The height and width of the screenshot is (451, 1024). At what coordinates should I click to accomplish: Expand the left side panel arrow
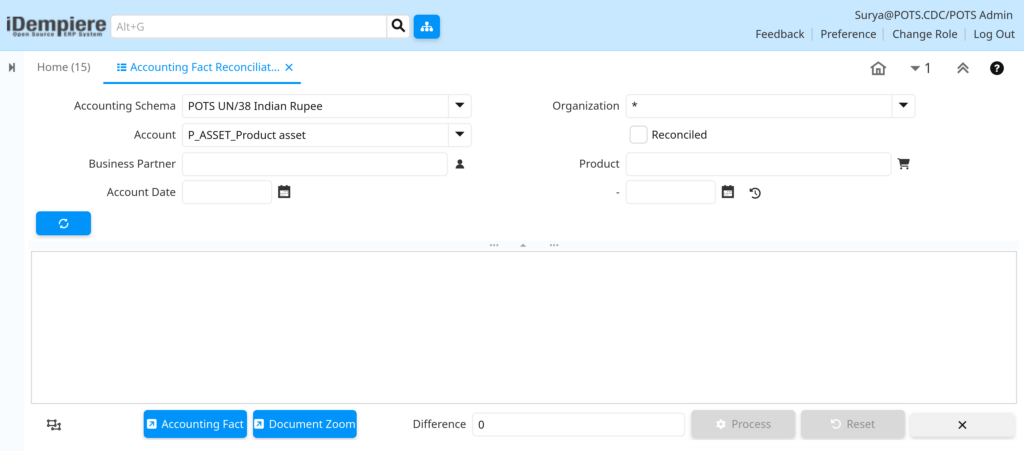pyautogui.click(x=12, y=67)
